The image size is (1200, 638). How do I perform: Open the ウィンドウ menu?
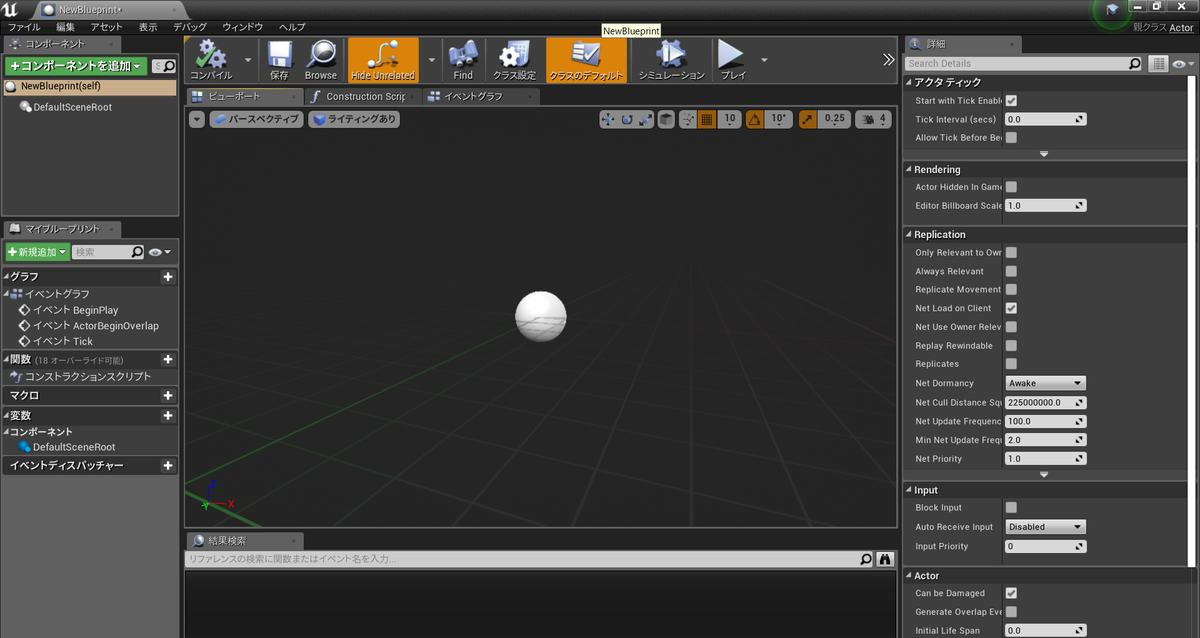coord(243,27)
